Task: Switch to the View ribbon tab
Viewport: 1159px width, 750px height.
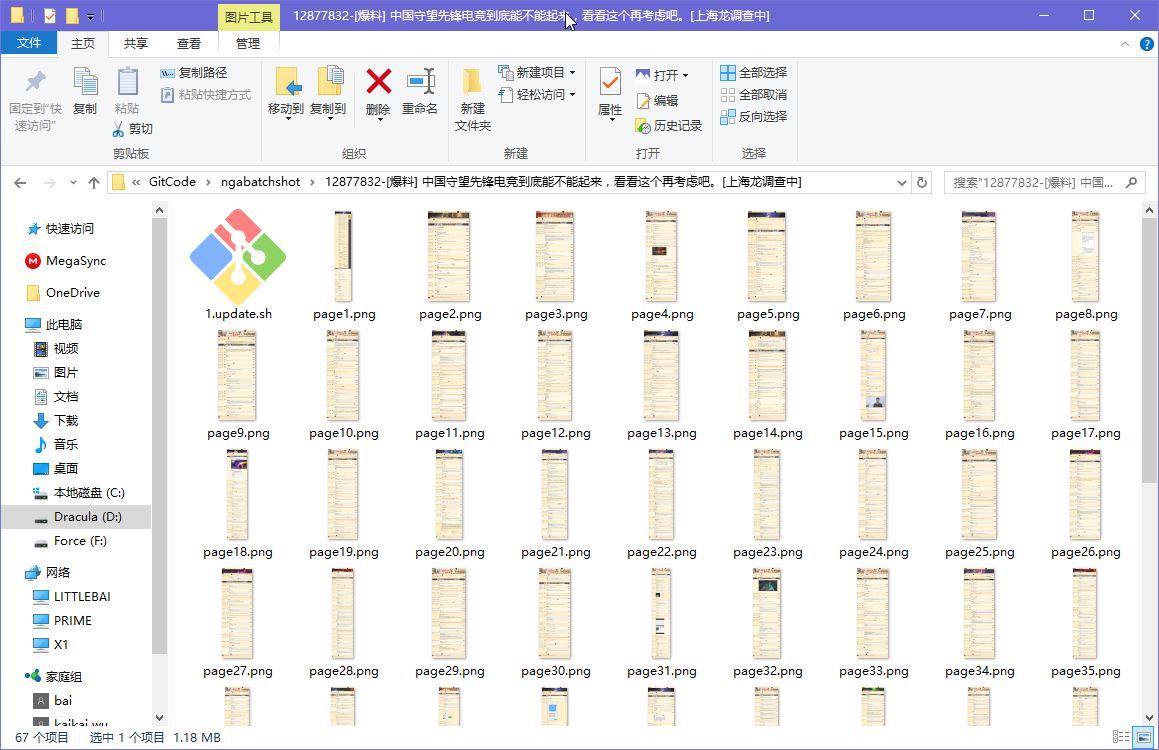Action: (x=188, y=44)
